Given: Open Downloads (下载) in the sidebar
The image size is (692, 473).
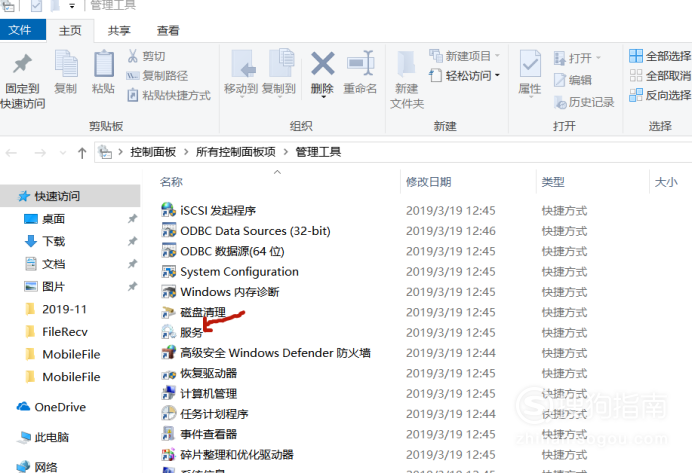Looking at the screenshot, I should [x=53, y=241].
